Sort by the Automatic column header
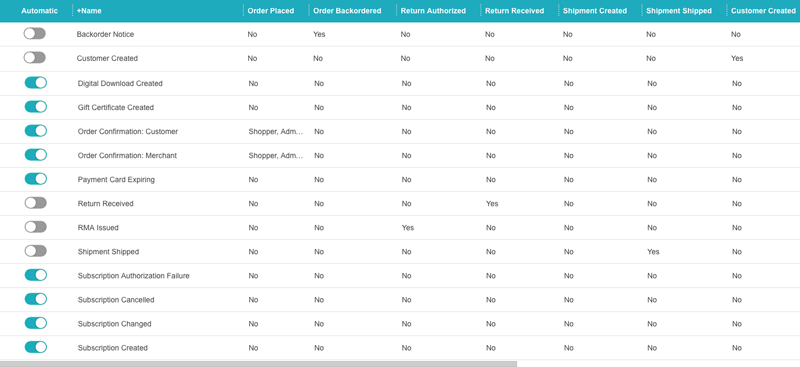This screenshot has height=367, width=800. point(39,11)
